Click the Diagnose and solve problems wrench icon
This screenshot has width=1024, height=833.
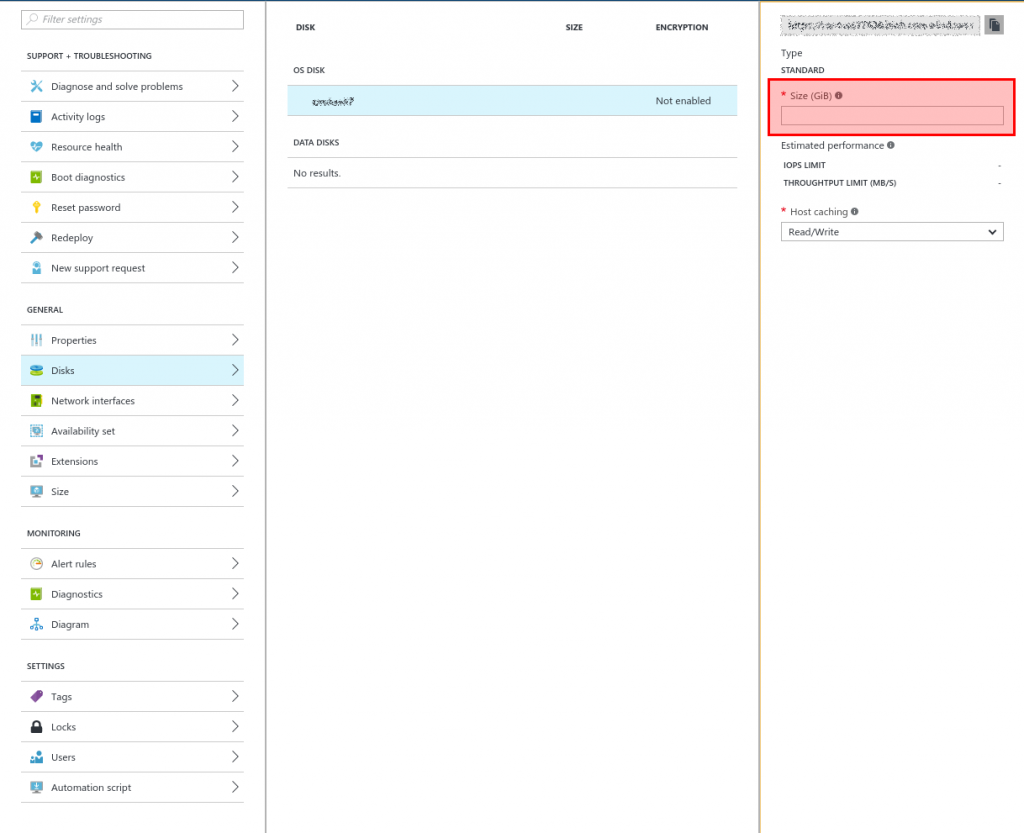(x=37, y=86)
